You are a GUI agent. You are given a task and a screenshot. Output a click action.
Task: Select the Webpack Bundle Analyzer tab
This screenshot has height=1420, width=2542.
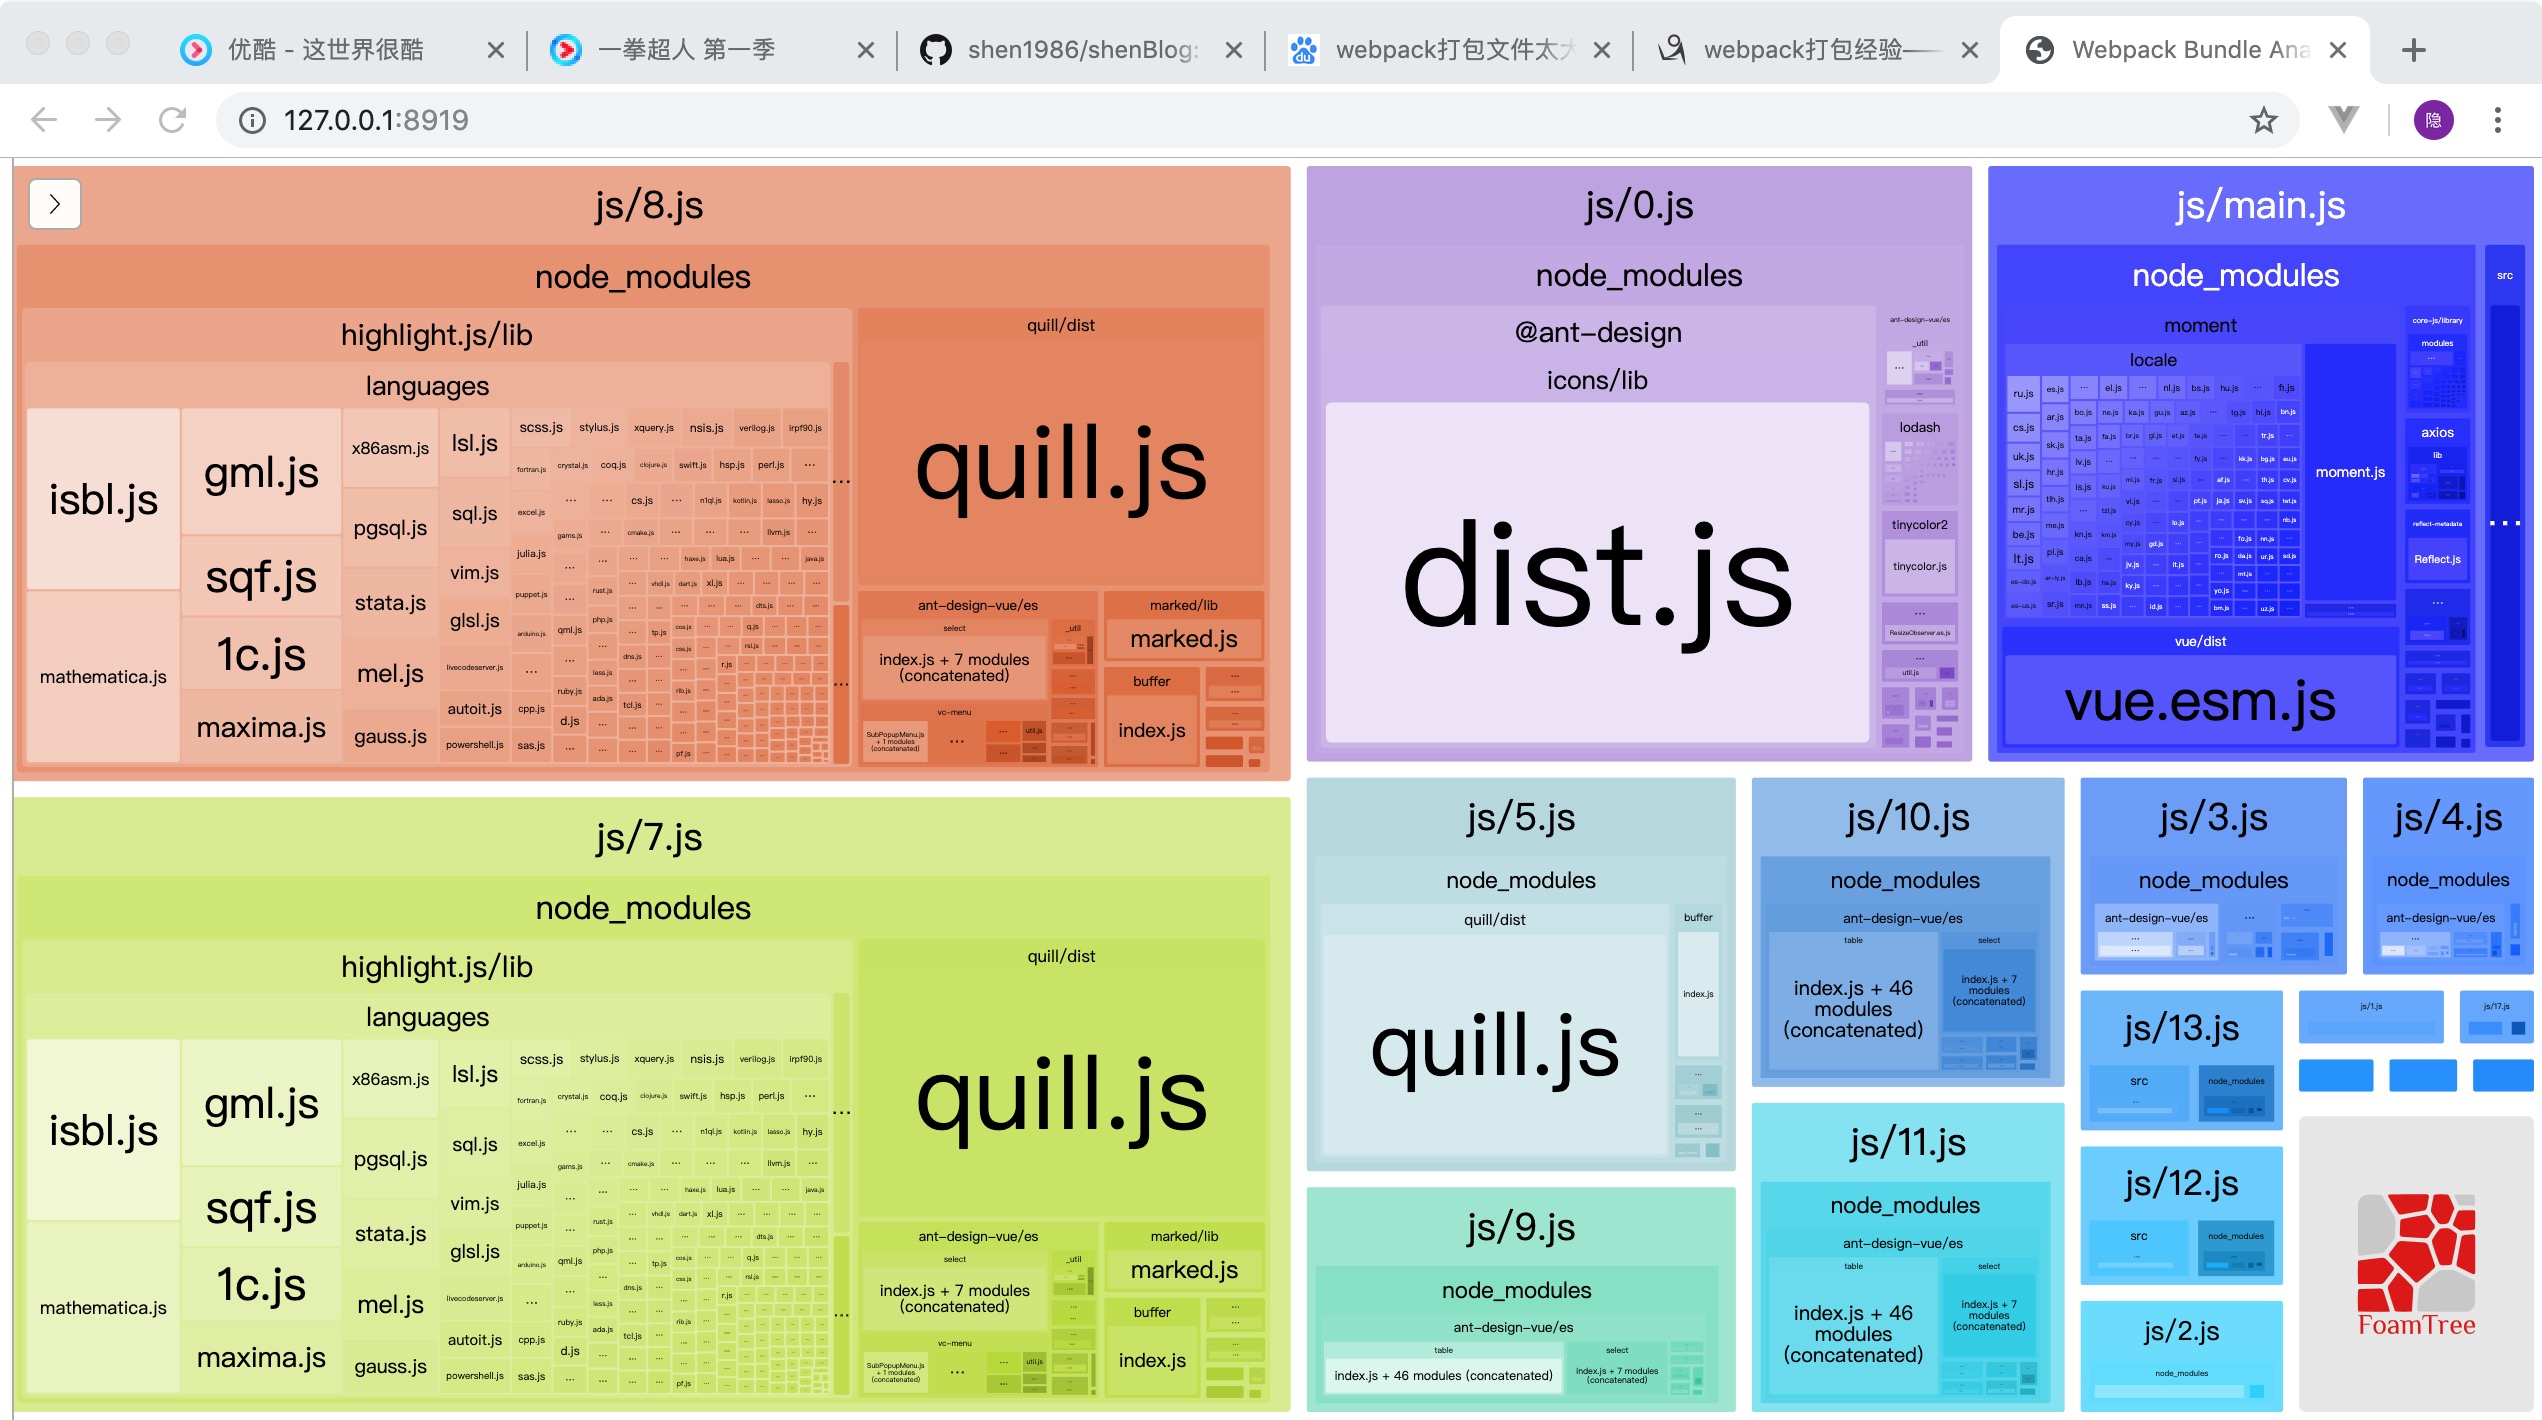(x=2184, y=50)
